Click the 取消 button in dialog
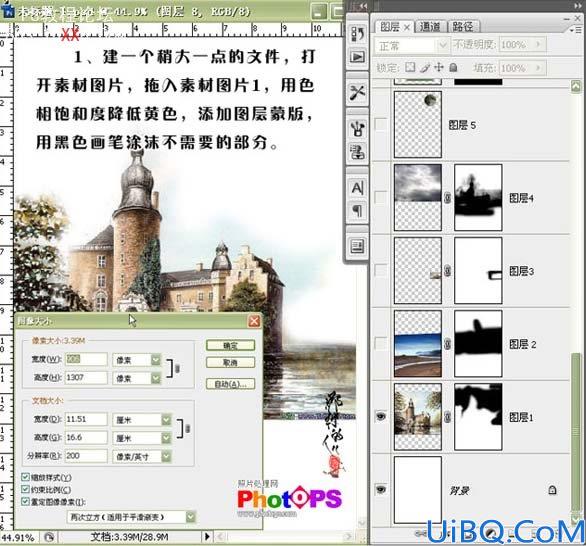586x546 pixels. [230, 363]
